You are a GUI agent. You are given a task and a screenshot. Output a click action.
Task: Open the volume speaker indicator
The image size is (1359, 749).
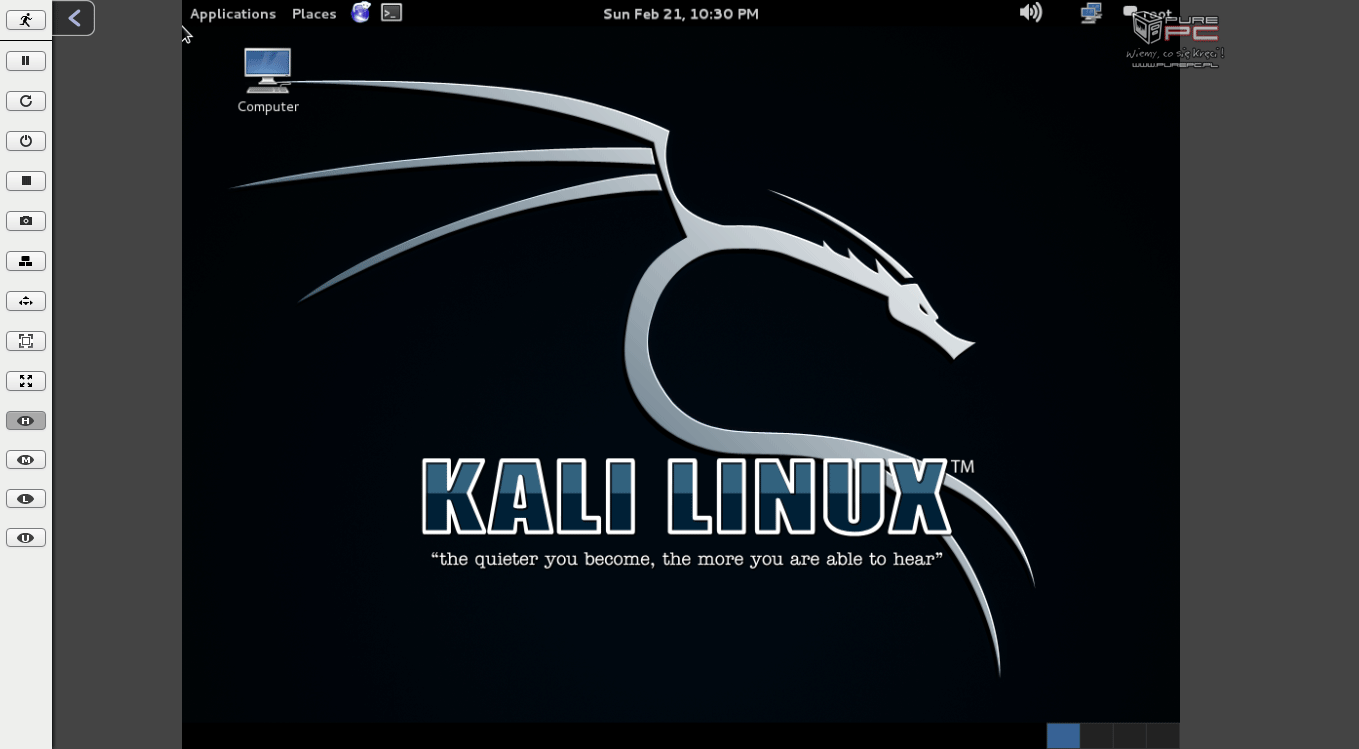(x=1030, y=12)
